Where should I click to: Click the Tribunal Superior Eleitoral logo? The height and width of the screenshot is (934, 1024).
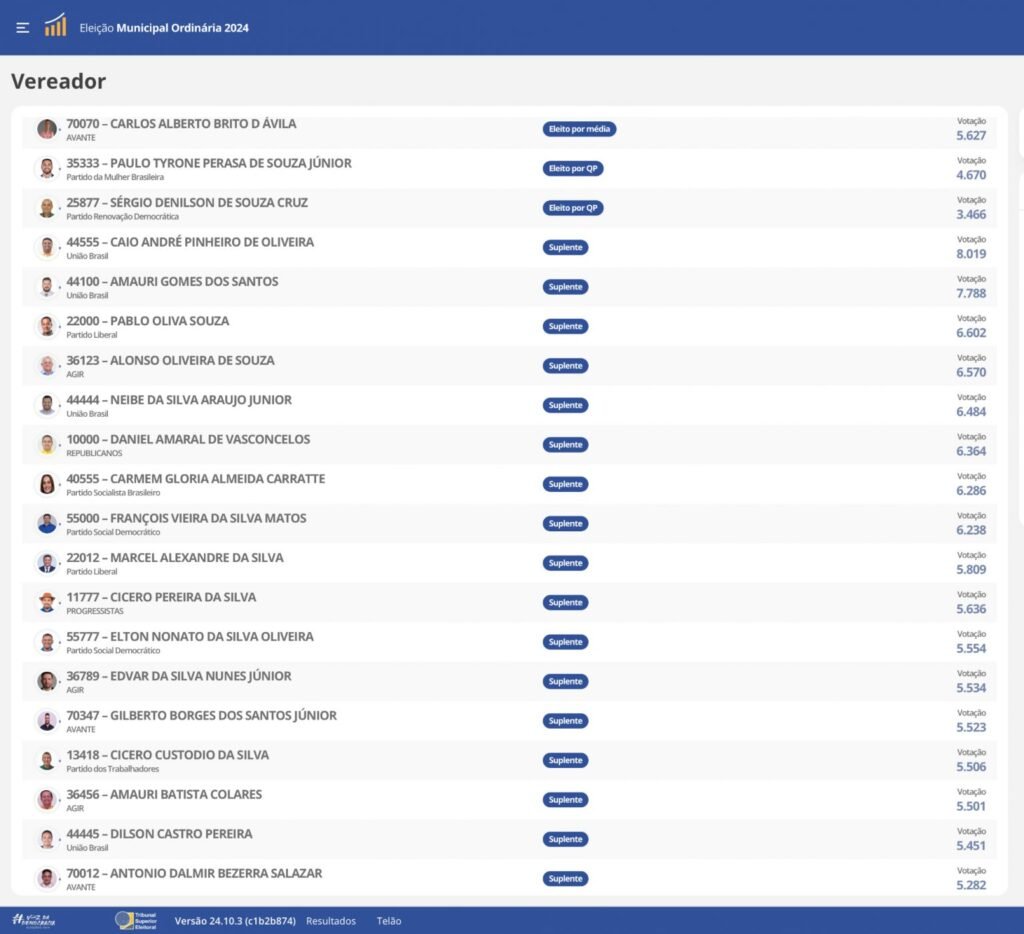(x=137, y=920)
